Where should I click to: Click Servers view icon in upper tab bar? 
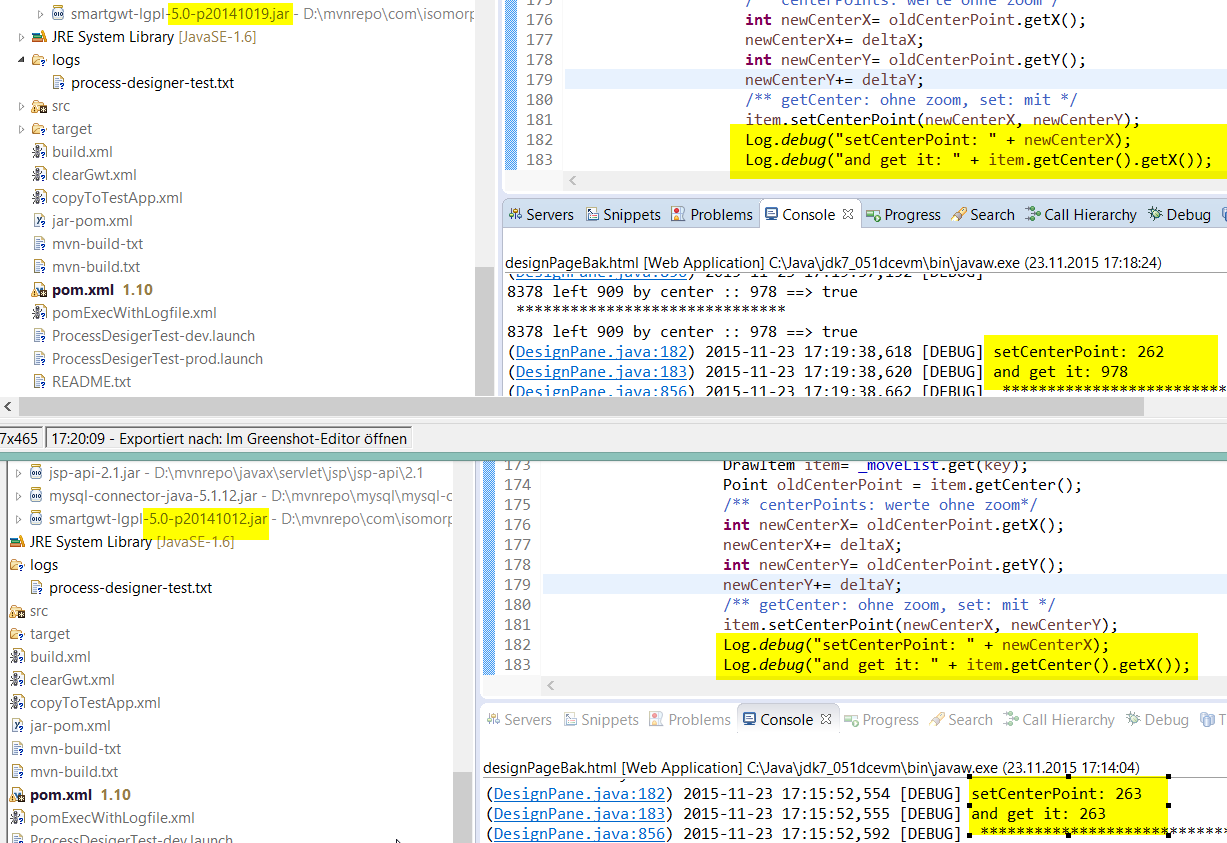[515, 214]
